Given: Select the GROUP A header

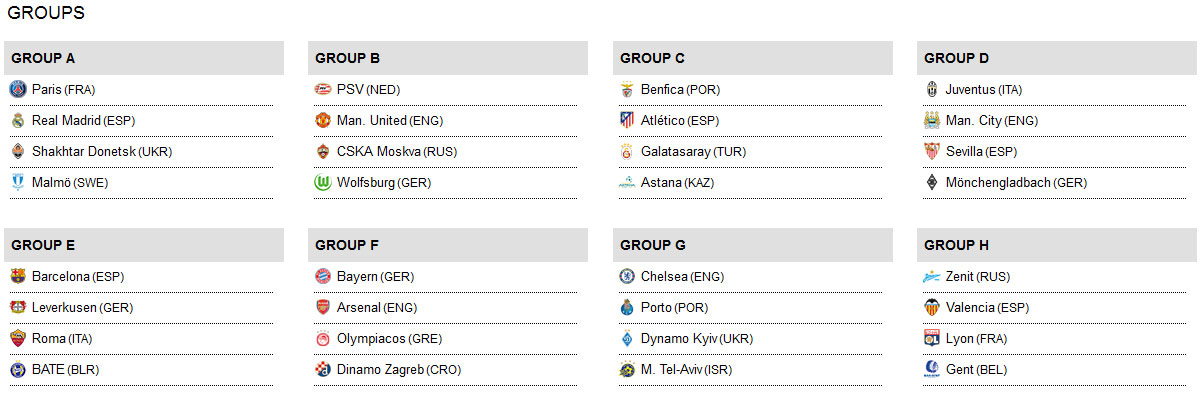Looking at the screenshot, I should click(x=144, y=58).
